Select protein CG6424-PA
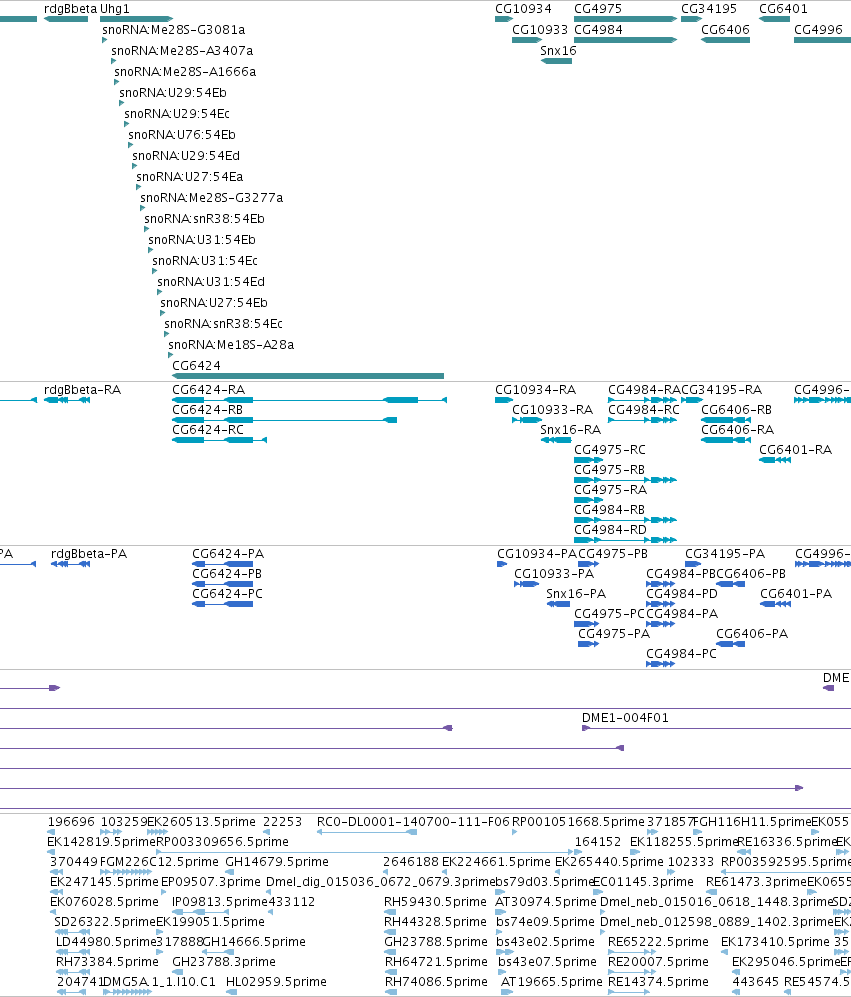The height and width of the screenshot is (997, 851). [223, 564]
